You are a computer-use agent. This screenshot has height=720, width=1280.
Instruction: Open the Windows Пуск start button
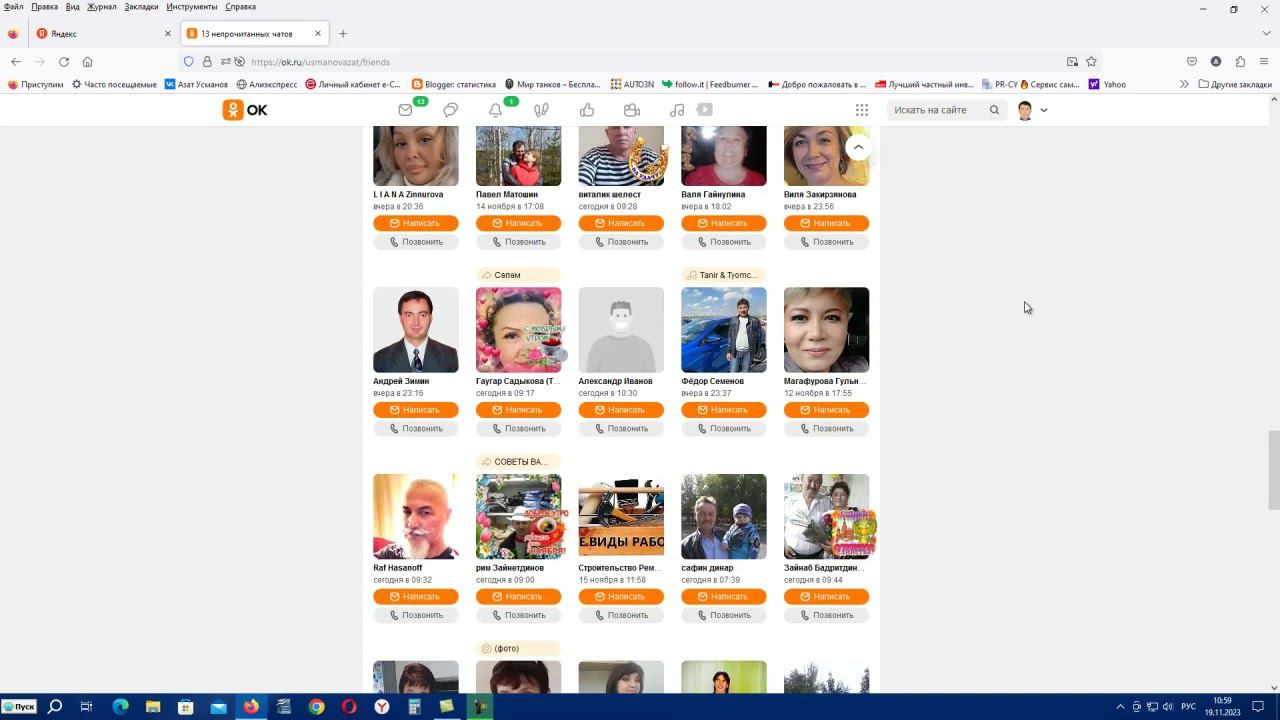[x=19, y=707]
